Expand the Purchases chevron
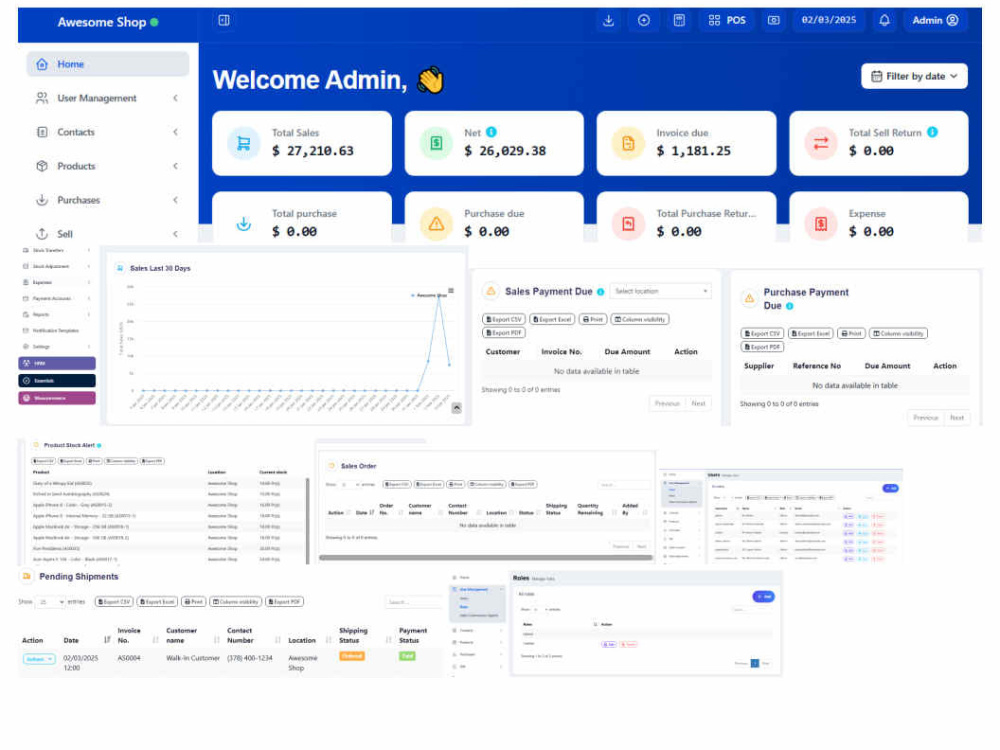The image size is (1000, 750). coord(175,200)
